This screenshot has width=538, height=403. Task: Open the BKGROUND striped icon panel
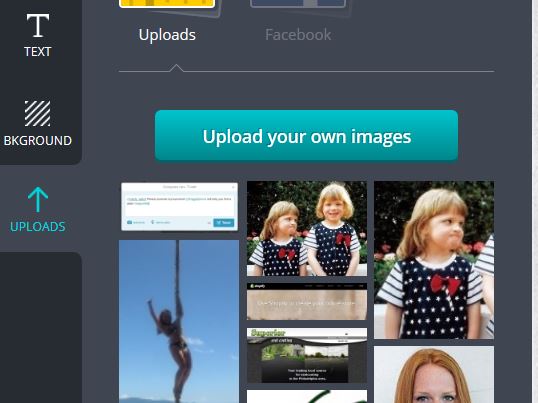[37, 113]
